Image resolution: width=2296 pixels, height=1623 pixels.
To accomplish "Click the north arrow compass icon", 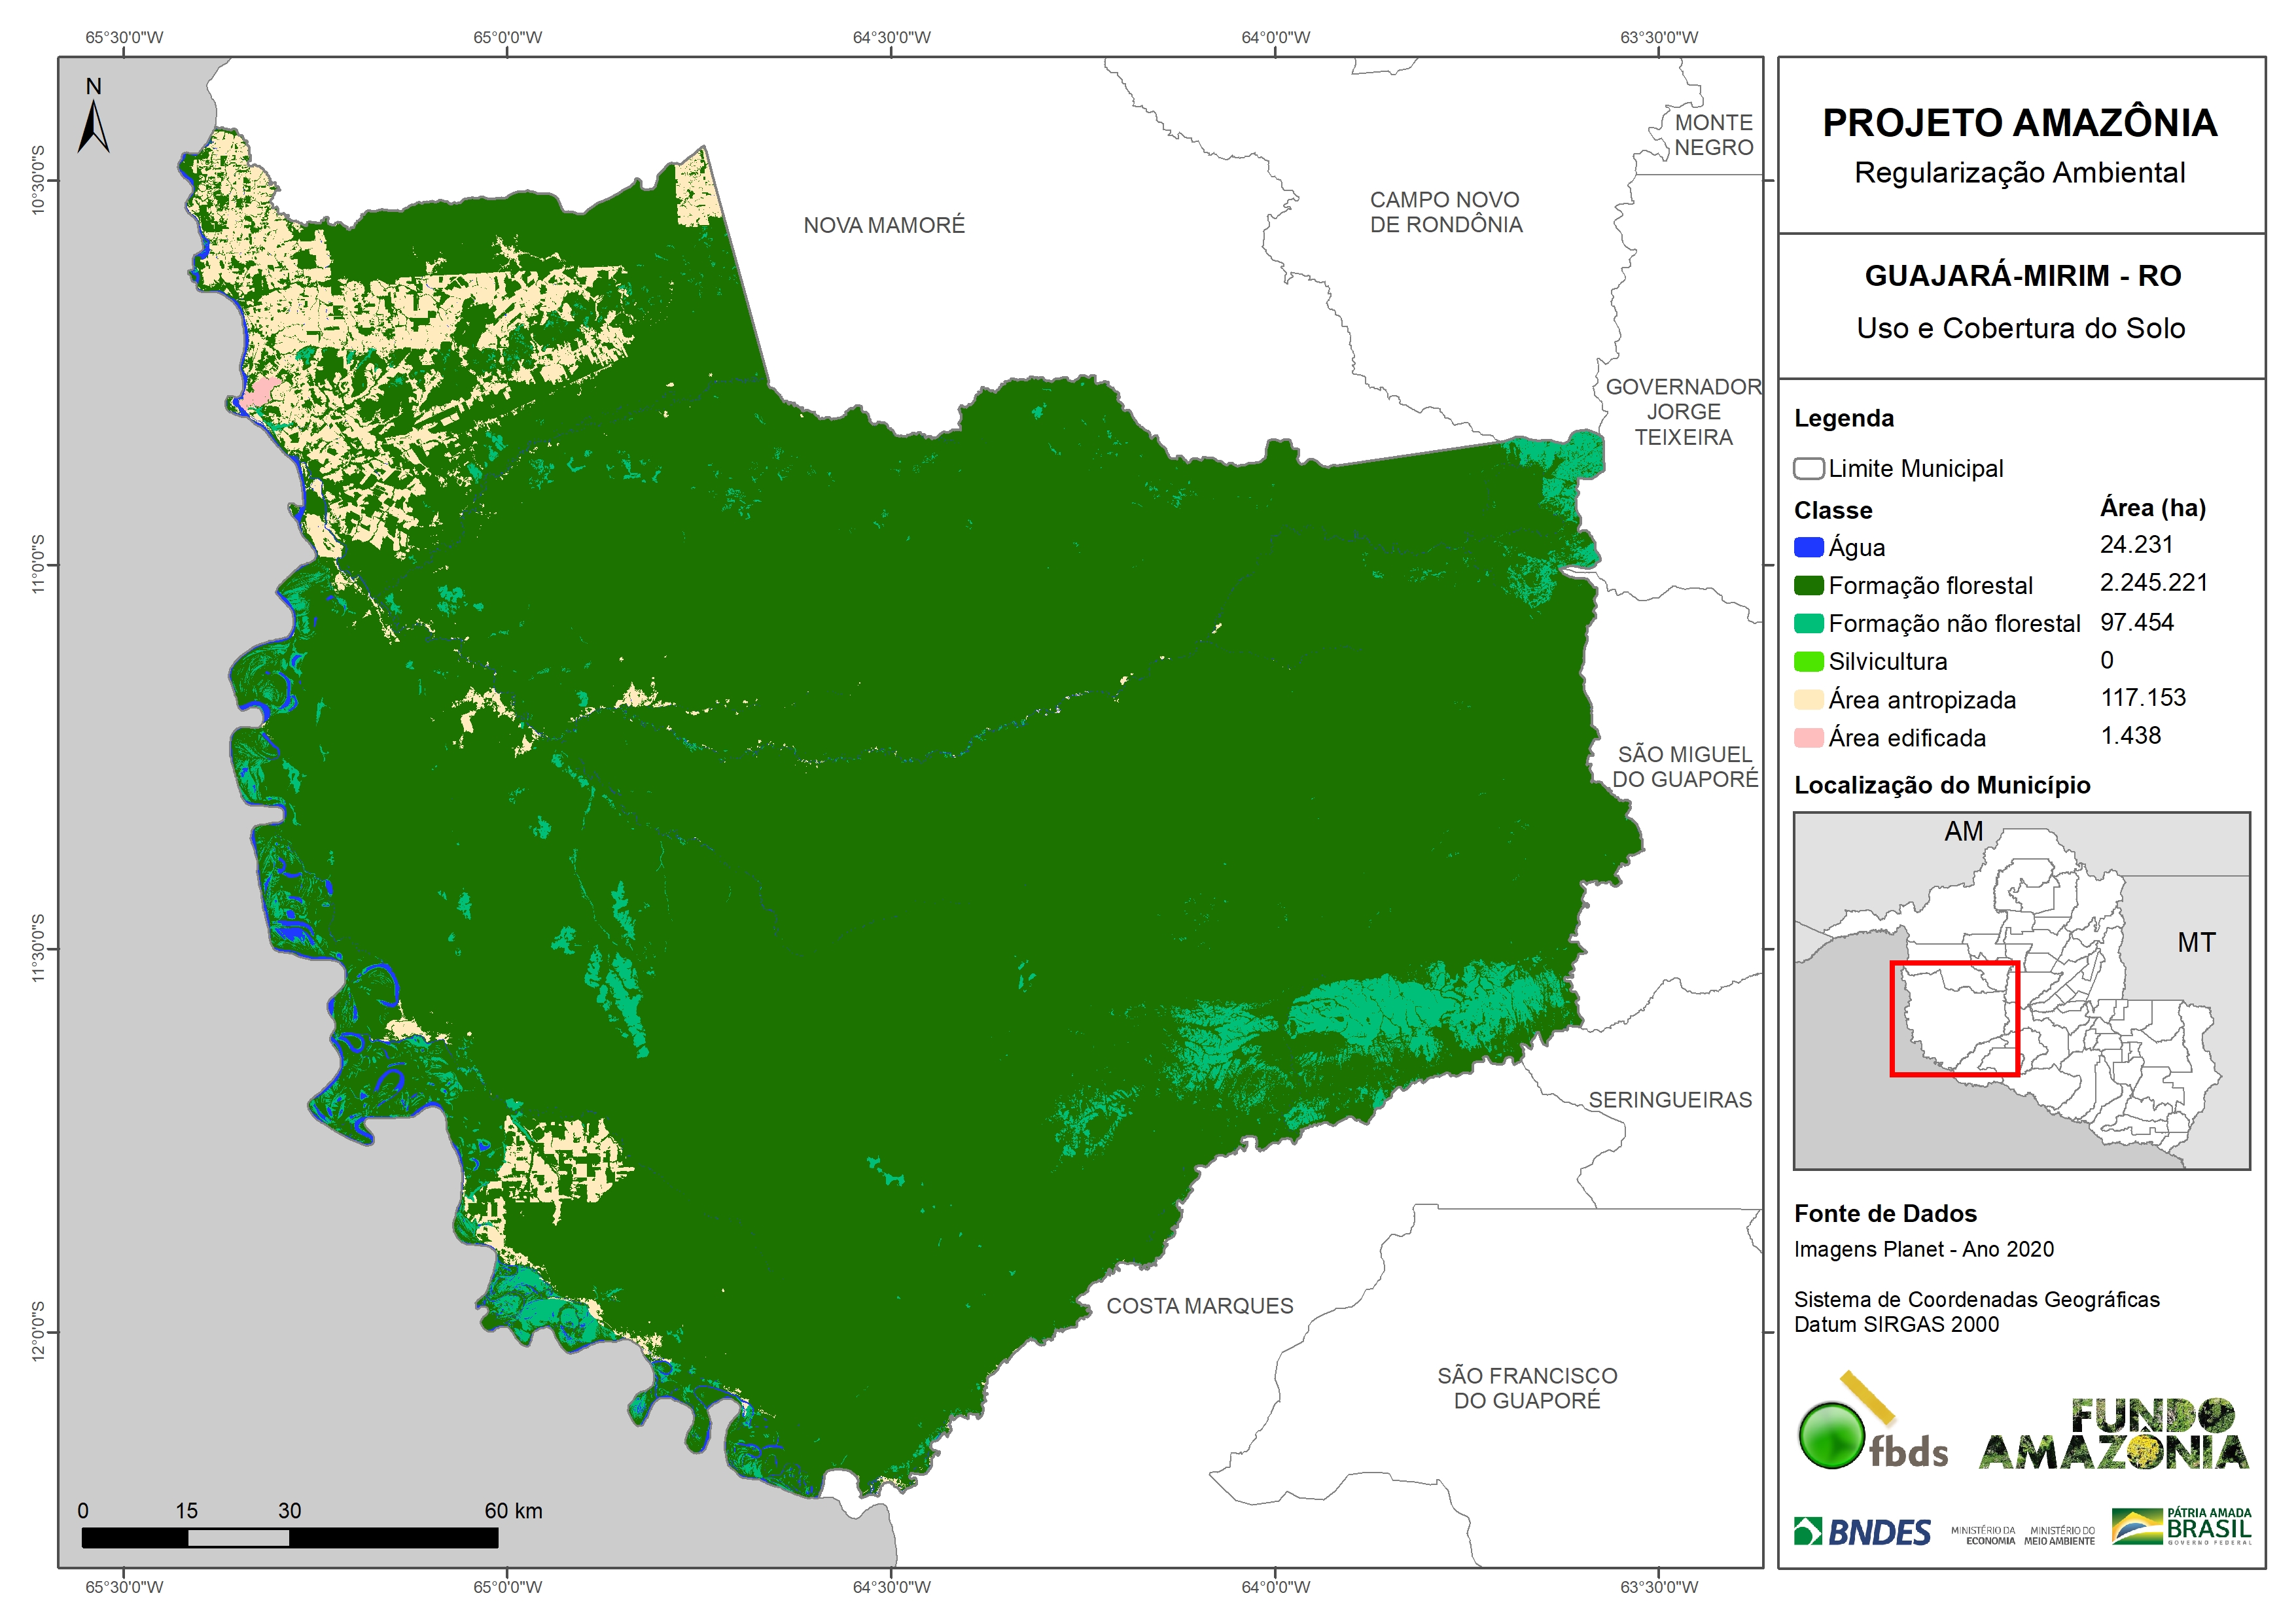I will coord(94,125).
